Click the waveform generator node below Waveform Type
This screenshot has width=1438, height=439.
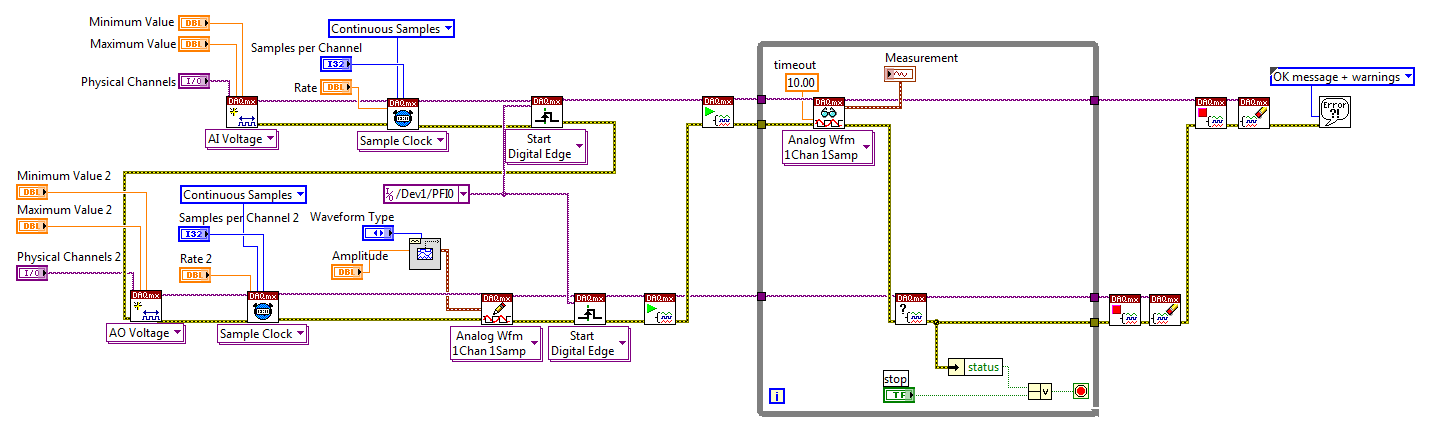coord(425,254)
